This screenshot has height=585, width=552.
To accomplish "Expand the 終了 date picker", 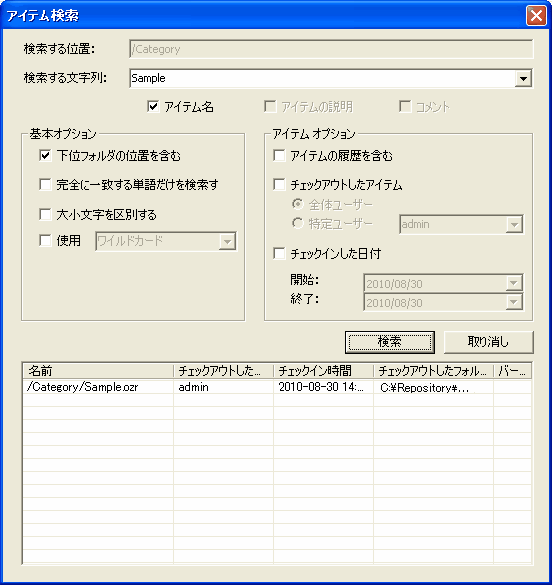I will [514, 302].
